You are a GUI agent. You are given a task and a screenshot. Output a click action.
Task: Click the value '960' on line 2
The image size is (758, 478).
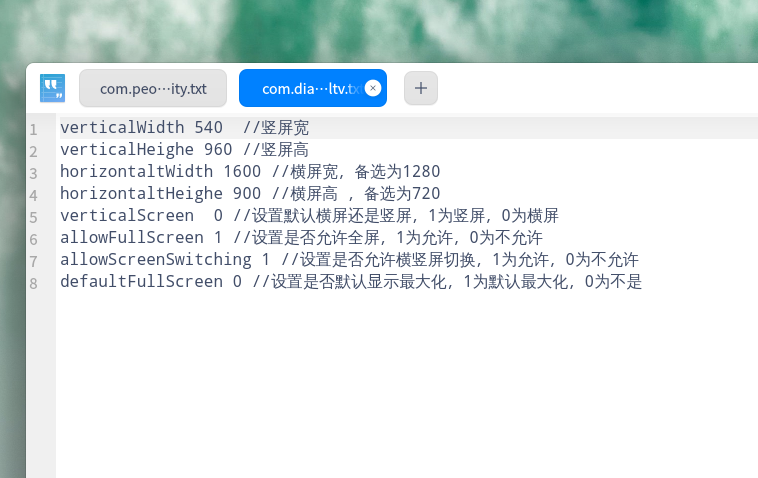218,149
